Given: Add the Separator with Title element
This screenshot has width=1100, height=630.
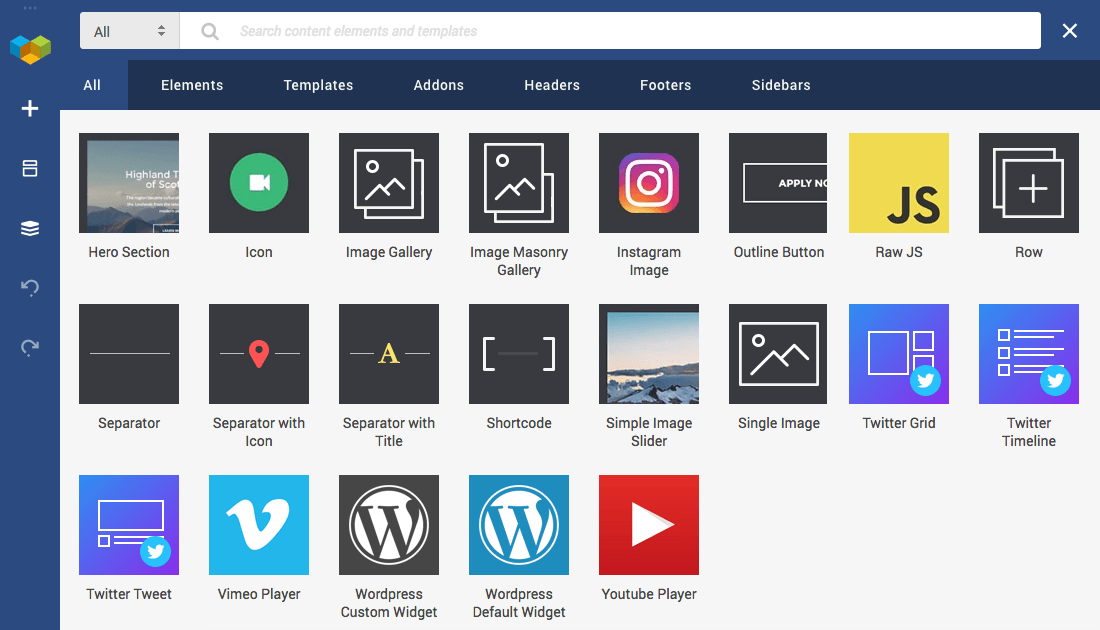Looking at the screenshot, I should 389,354.
